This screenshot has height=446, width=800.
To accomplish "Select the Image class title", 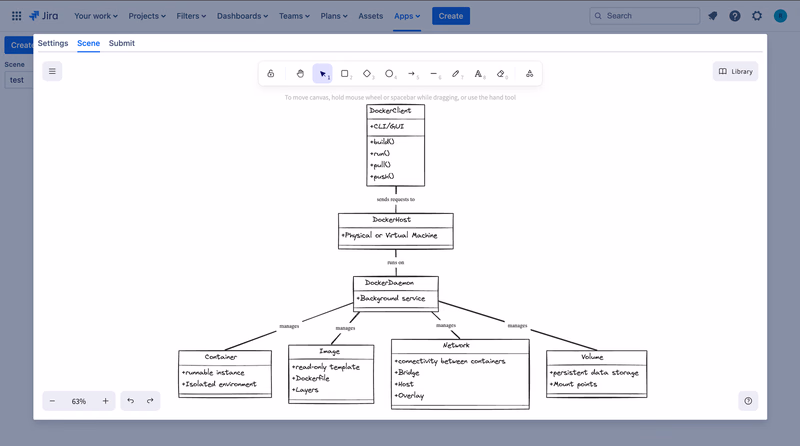I will point(329,352).
